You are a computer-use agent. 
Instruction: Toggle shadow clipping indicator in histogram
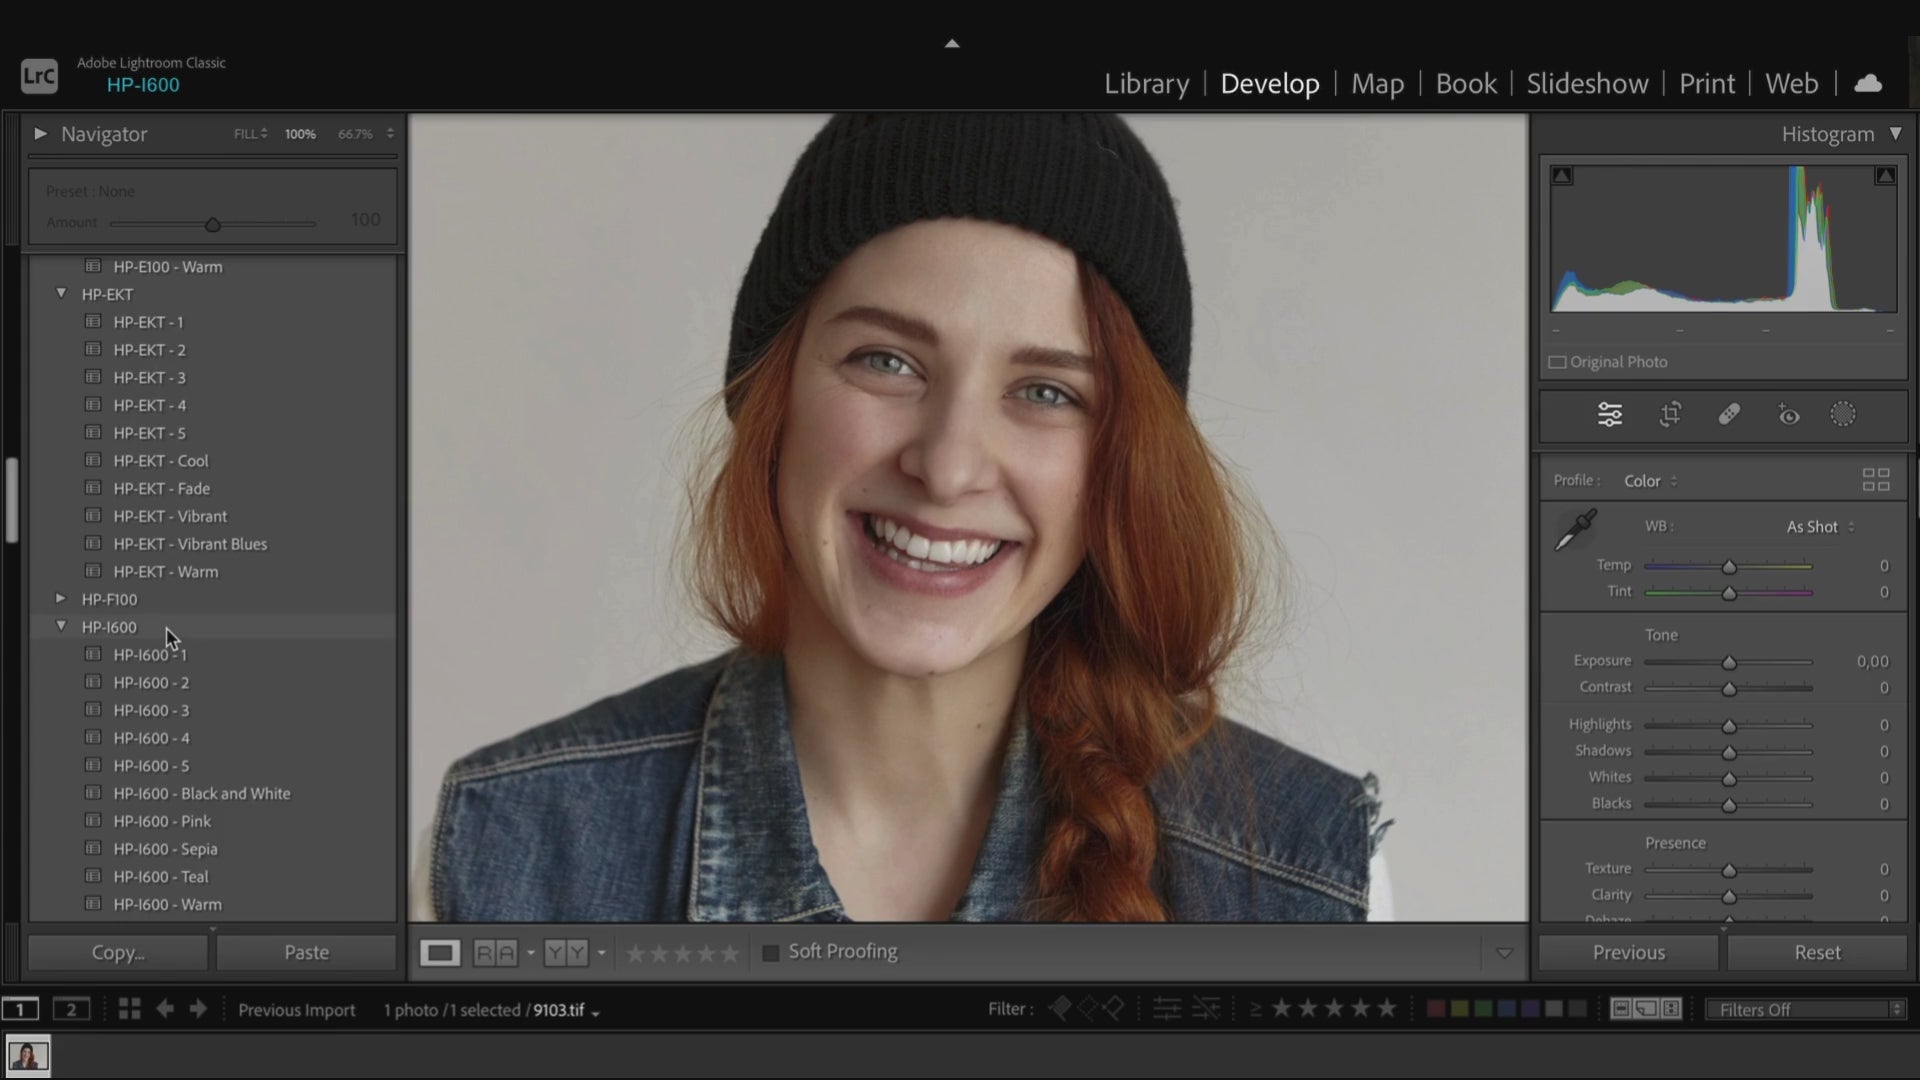tap(1562, 176)
